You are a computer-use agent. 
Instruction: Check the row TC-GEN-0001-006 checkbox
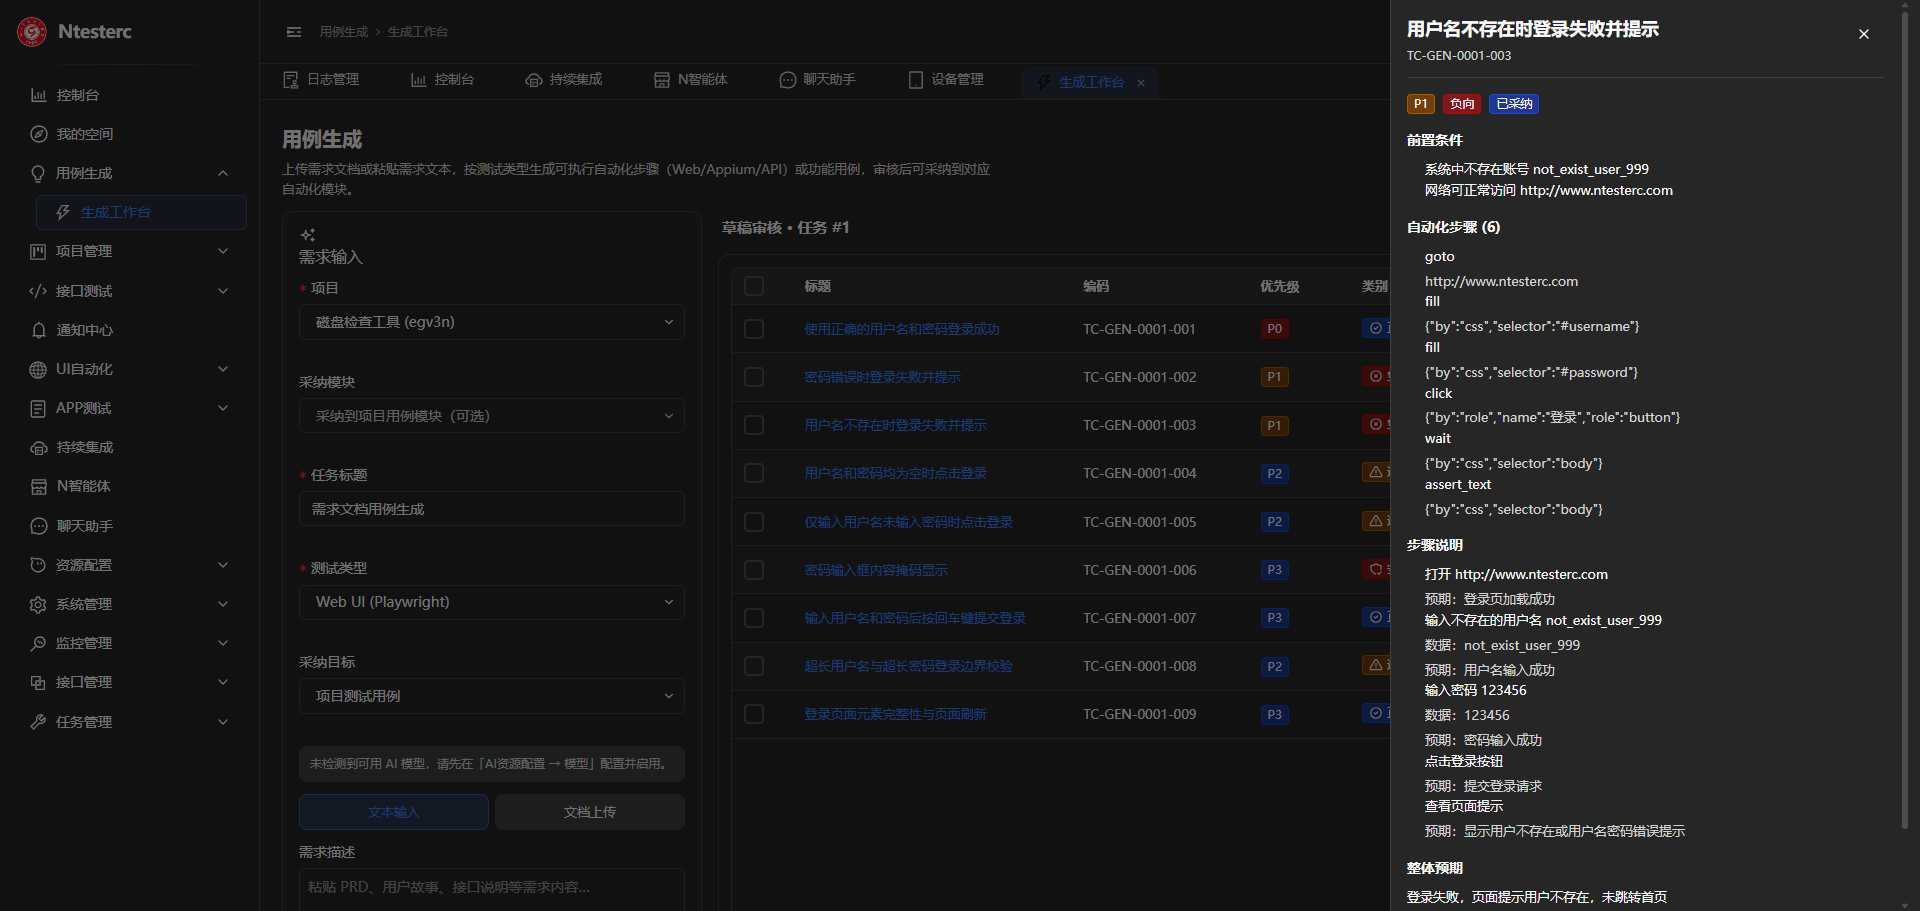click(754, 570)
